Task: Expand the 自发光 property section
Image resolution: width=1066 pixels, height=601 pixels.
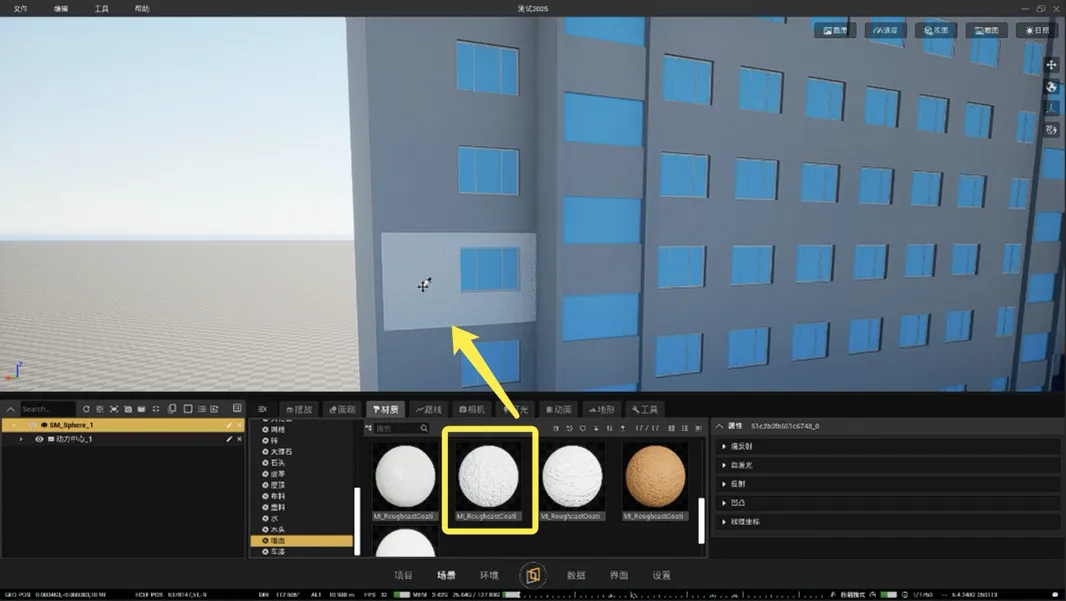Action: click(888, 466)
